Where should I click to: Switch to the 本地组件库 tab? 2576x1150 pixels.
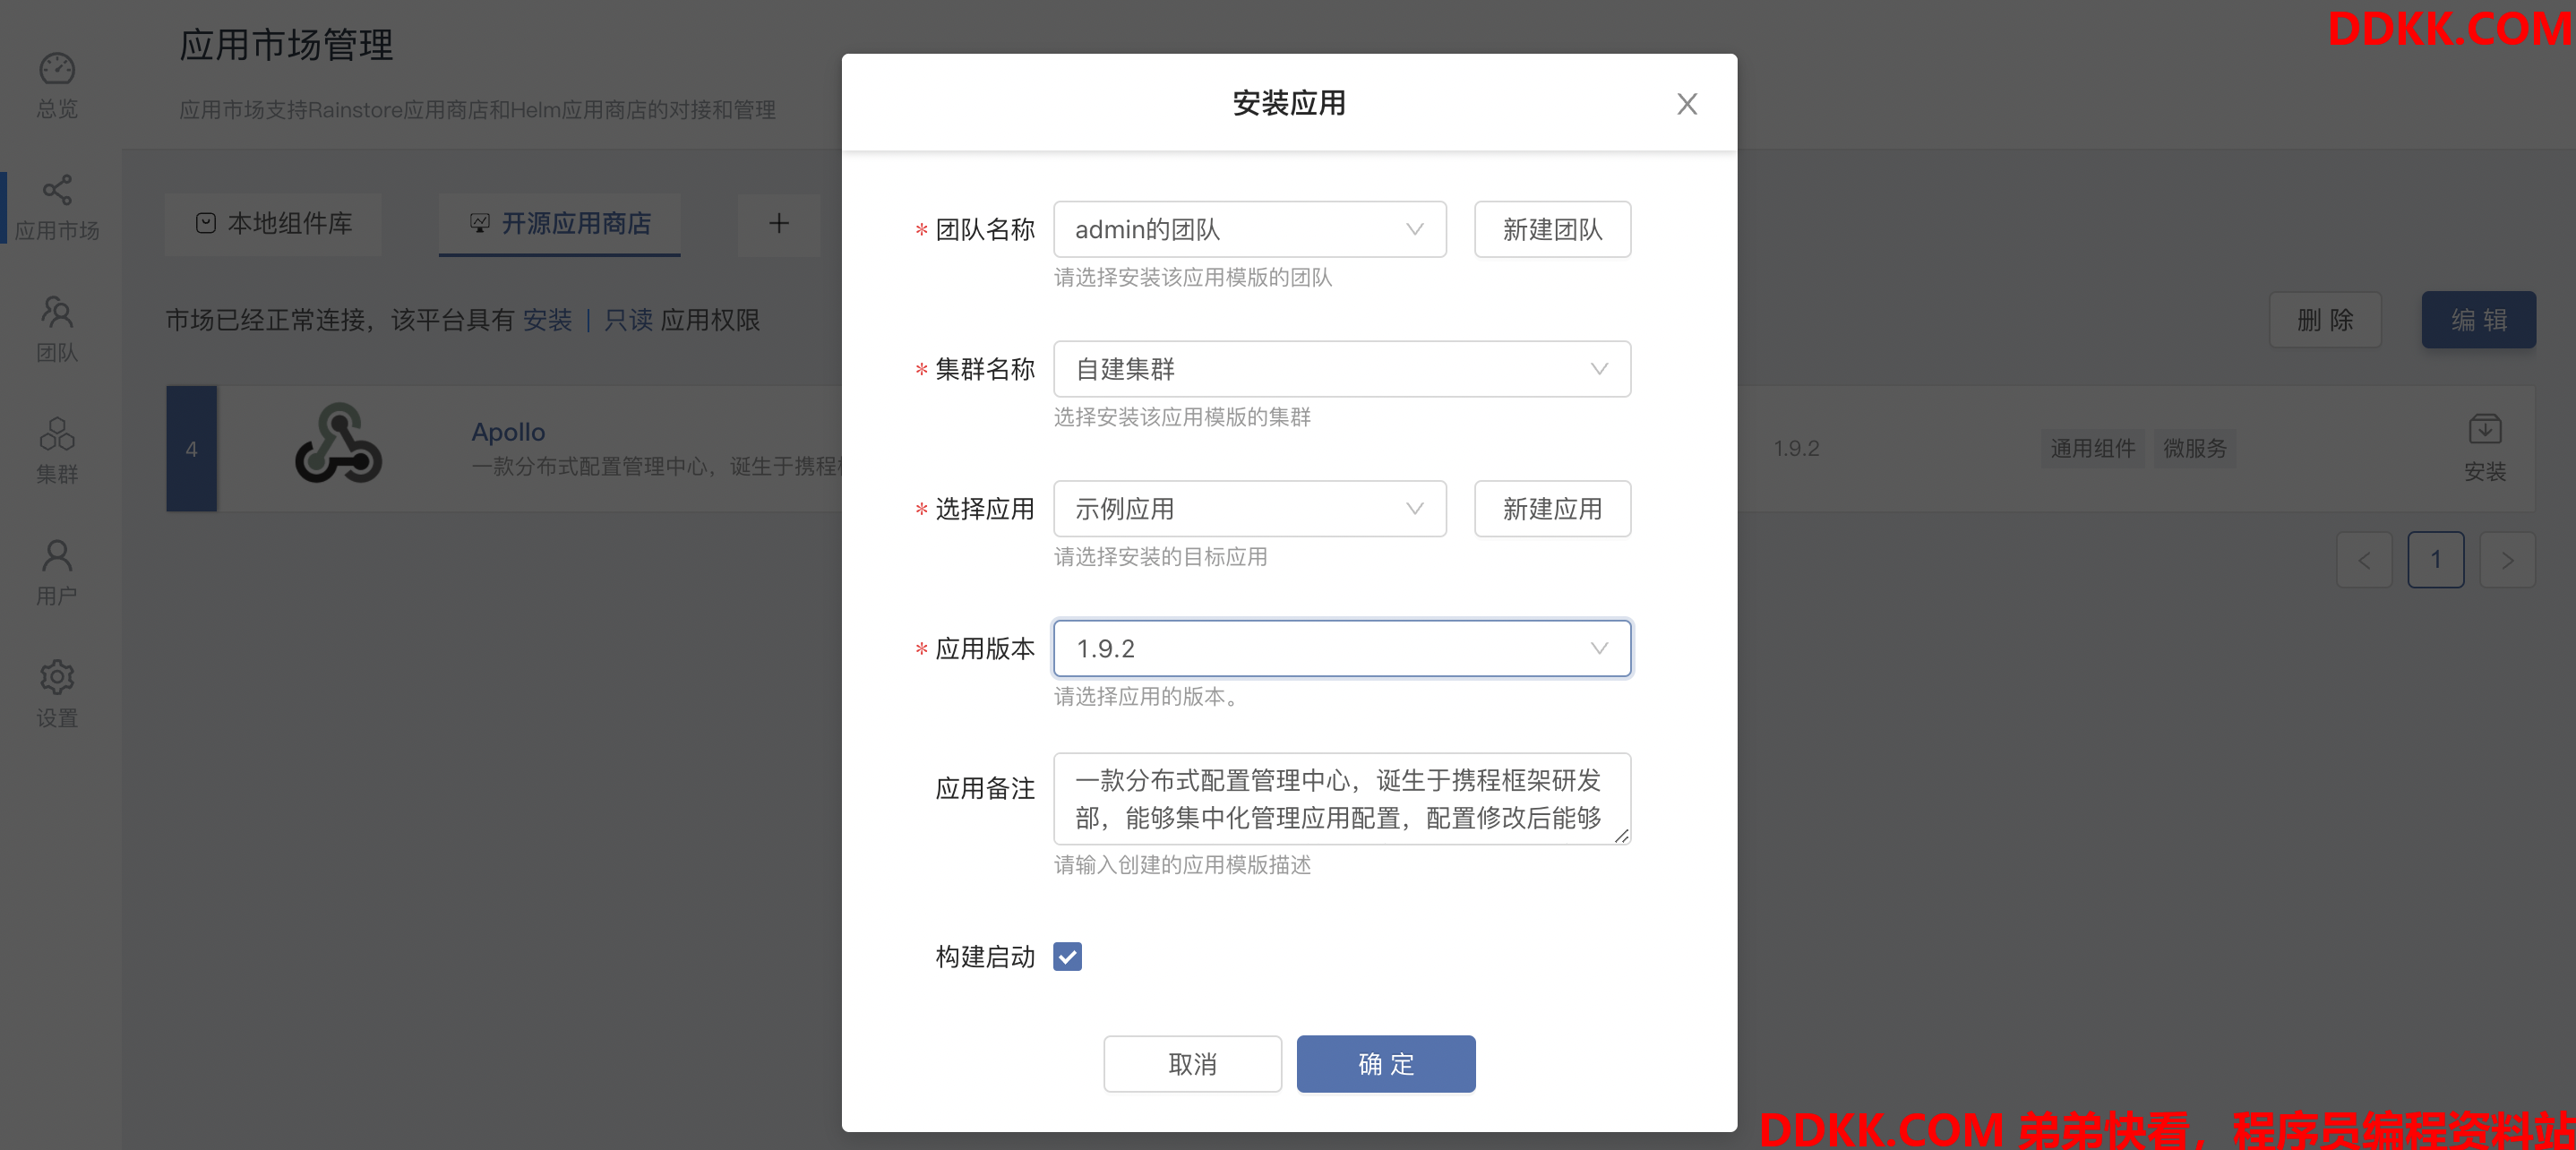click(x=274, y=224)
